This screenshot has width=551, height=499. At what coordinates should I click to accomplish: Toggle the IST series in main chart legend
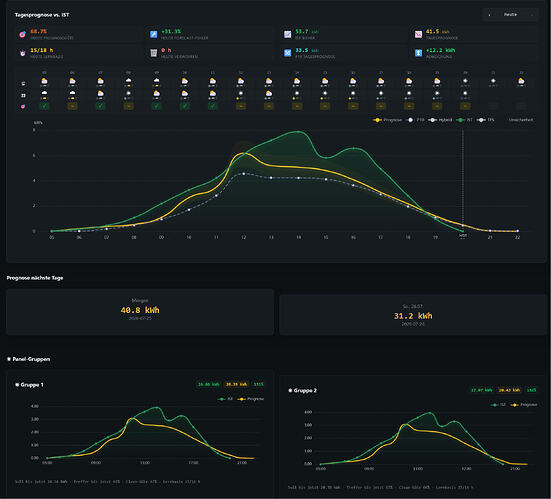coord(464,120)
